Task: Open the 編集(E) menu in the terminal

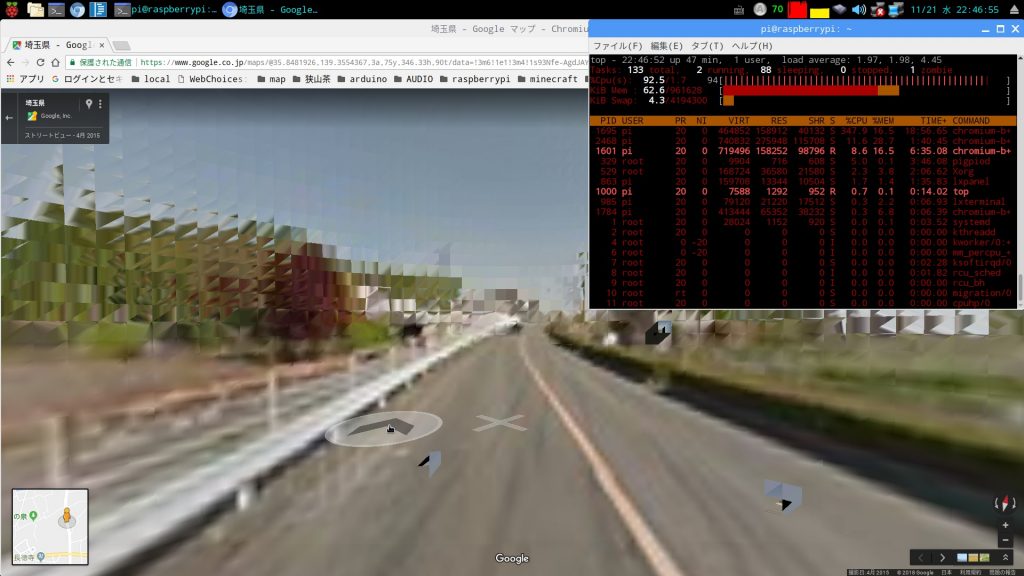Action: click(x=666, y=46)
